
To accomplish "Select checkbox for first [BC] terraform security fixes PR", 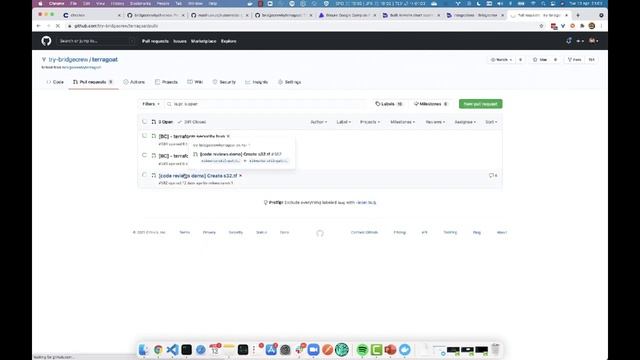I will (144, 136).
